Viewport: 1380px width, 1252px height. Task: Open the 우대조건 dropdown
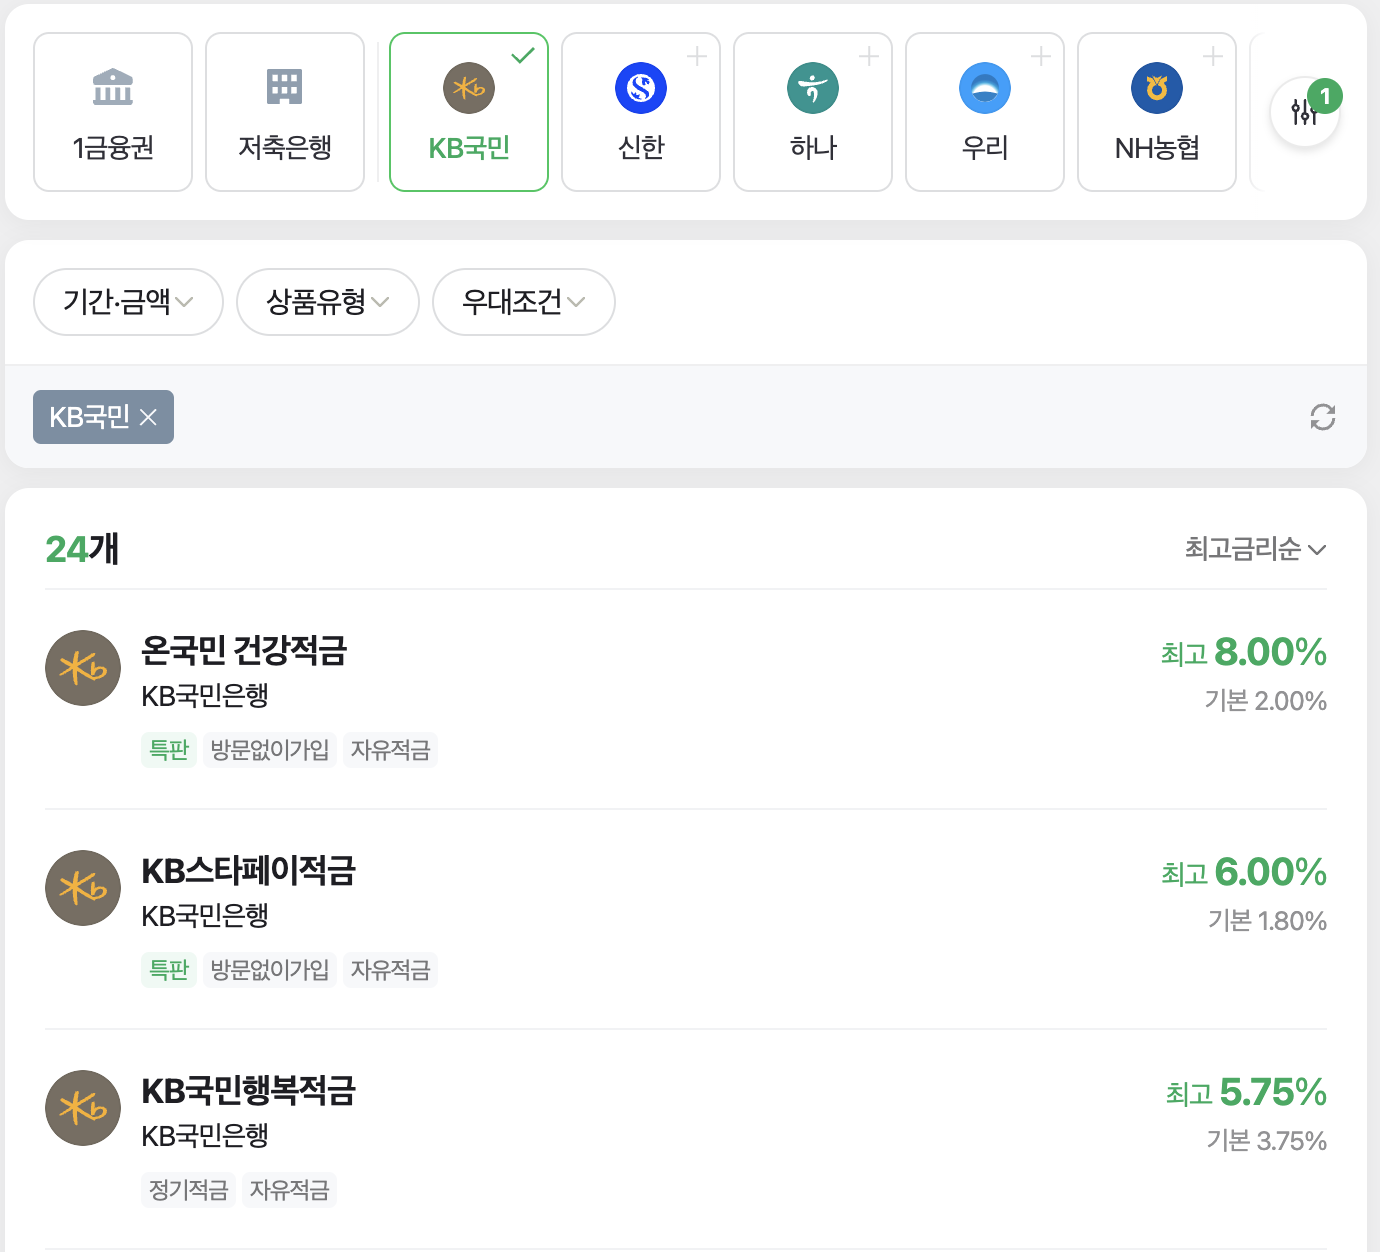pyautogui.click(x=523, y=302)
